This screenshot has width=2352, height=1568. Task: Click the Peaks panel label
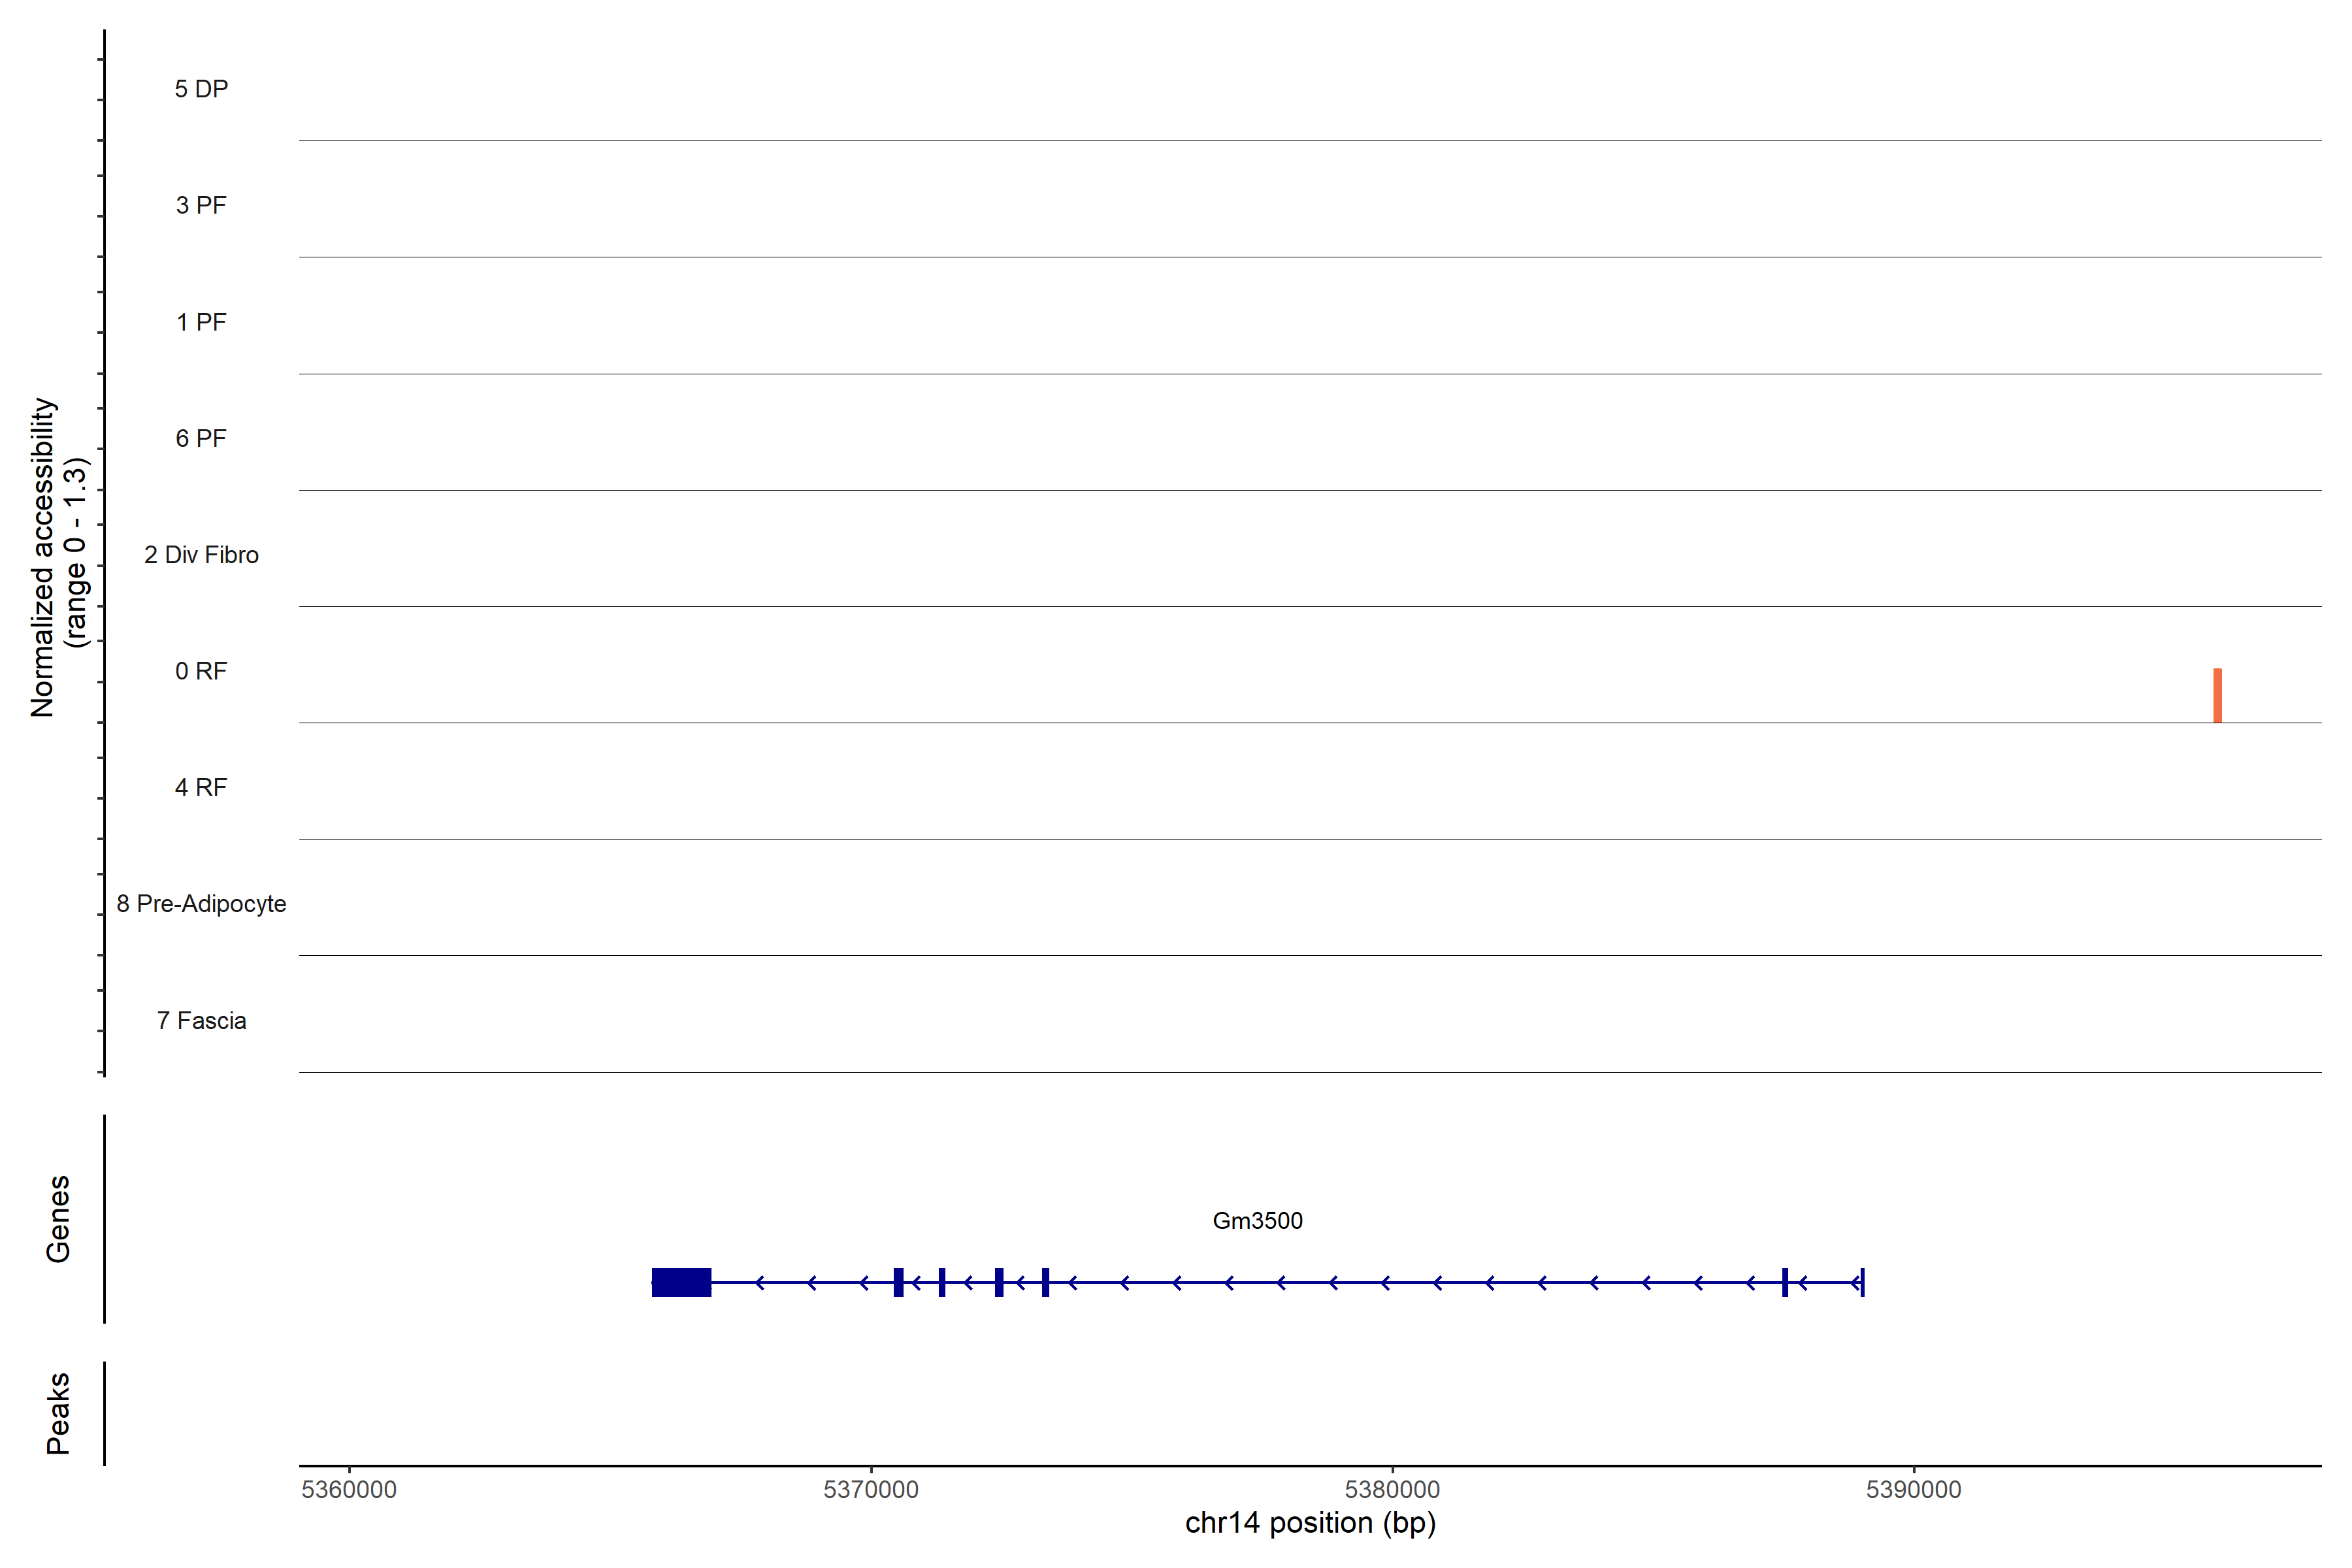point(58,1413)
